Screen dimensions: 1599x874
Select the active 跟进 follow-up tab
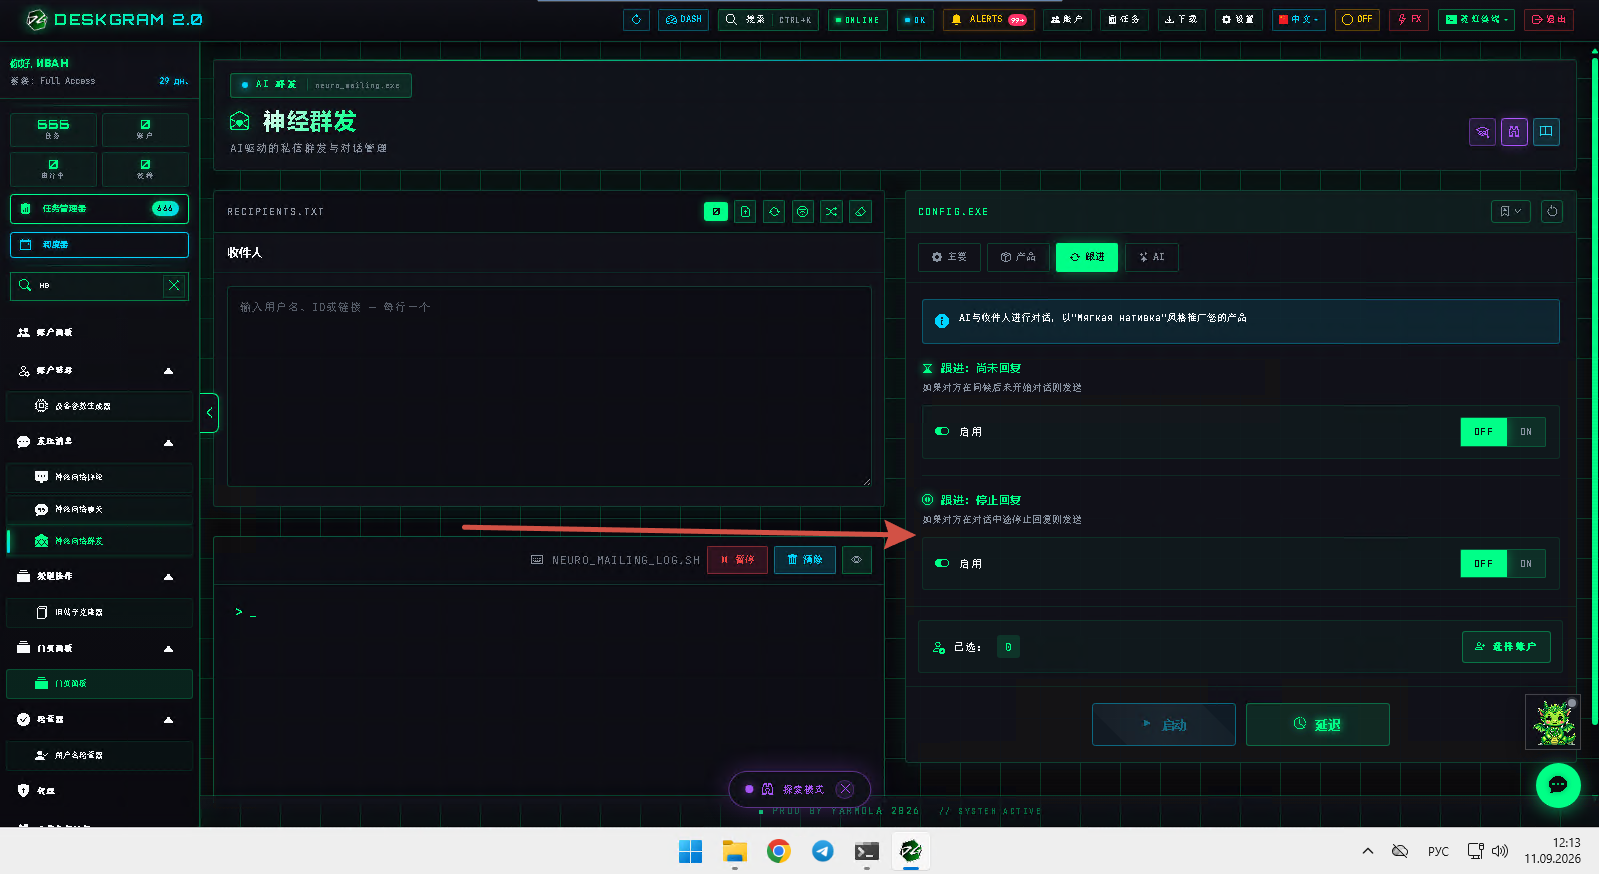point(1087,257)
